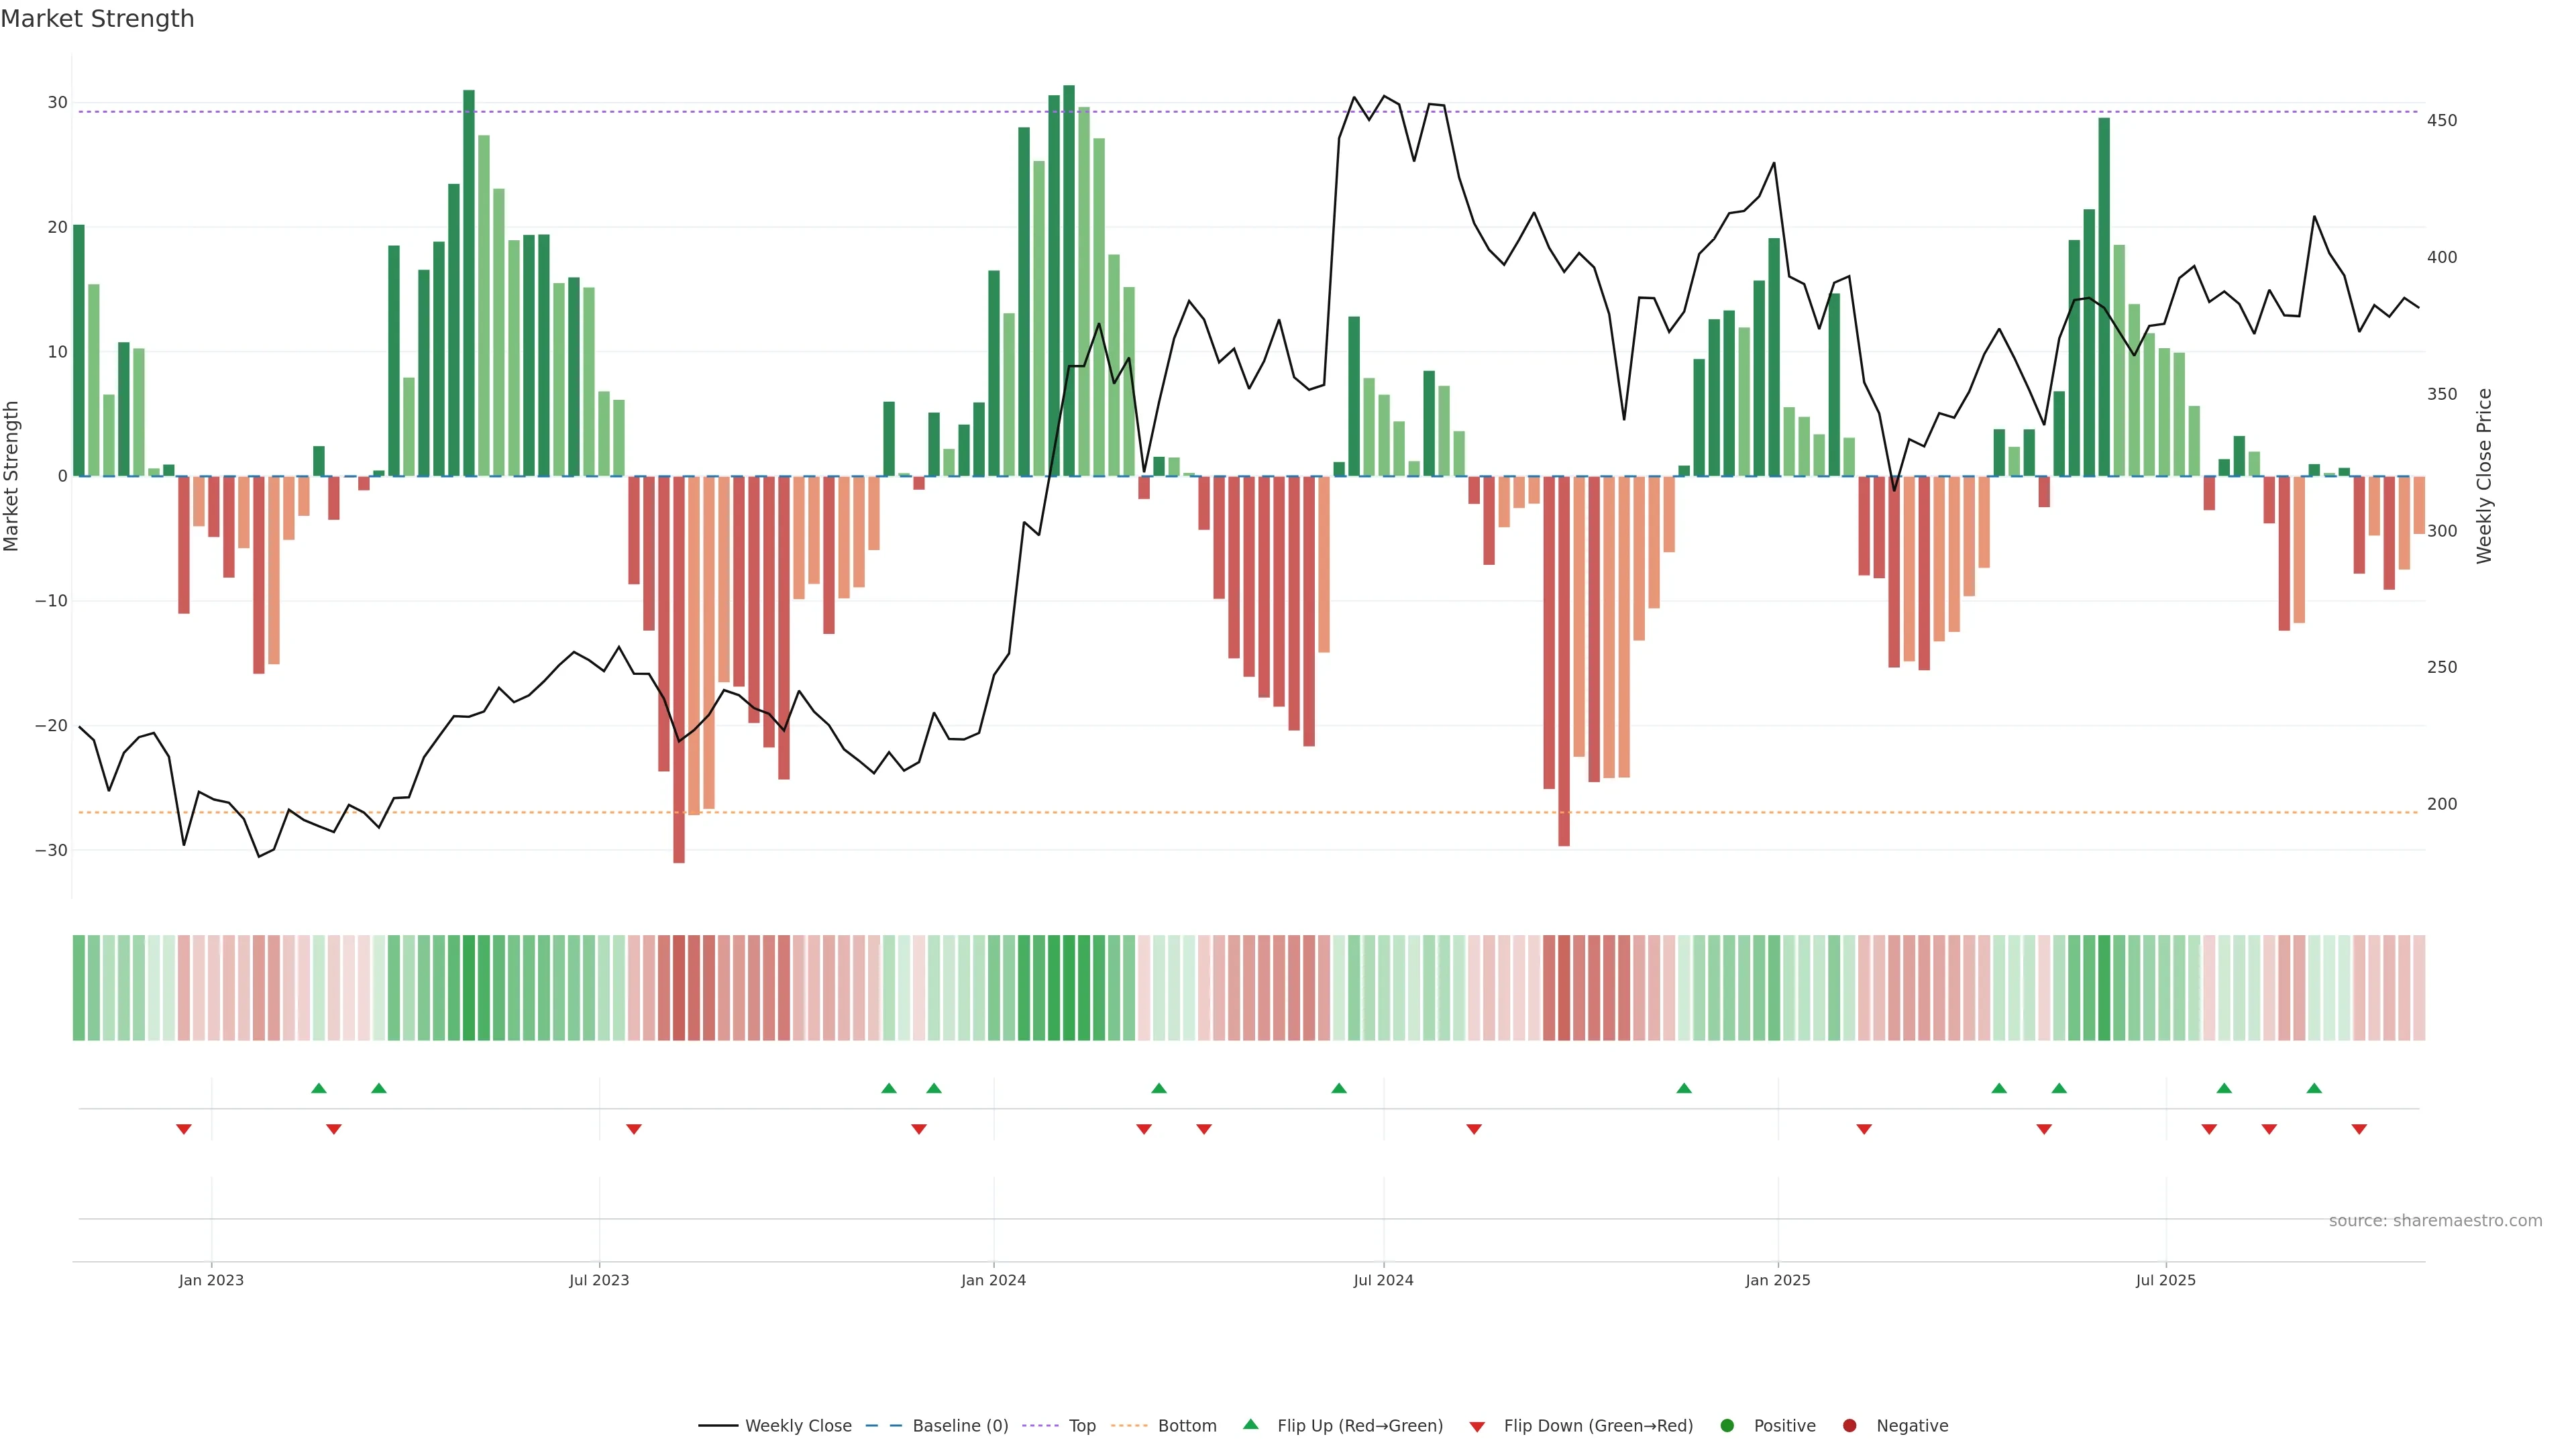Click the Market Strength chart title
The width and height of the screenshot is (2576, 1449).
click(x=97, y=19)
